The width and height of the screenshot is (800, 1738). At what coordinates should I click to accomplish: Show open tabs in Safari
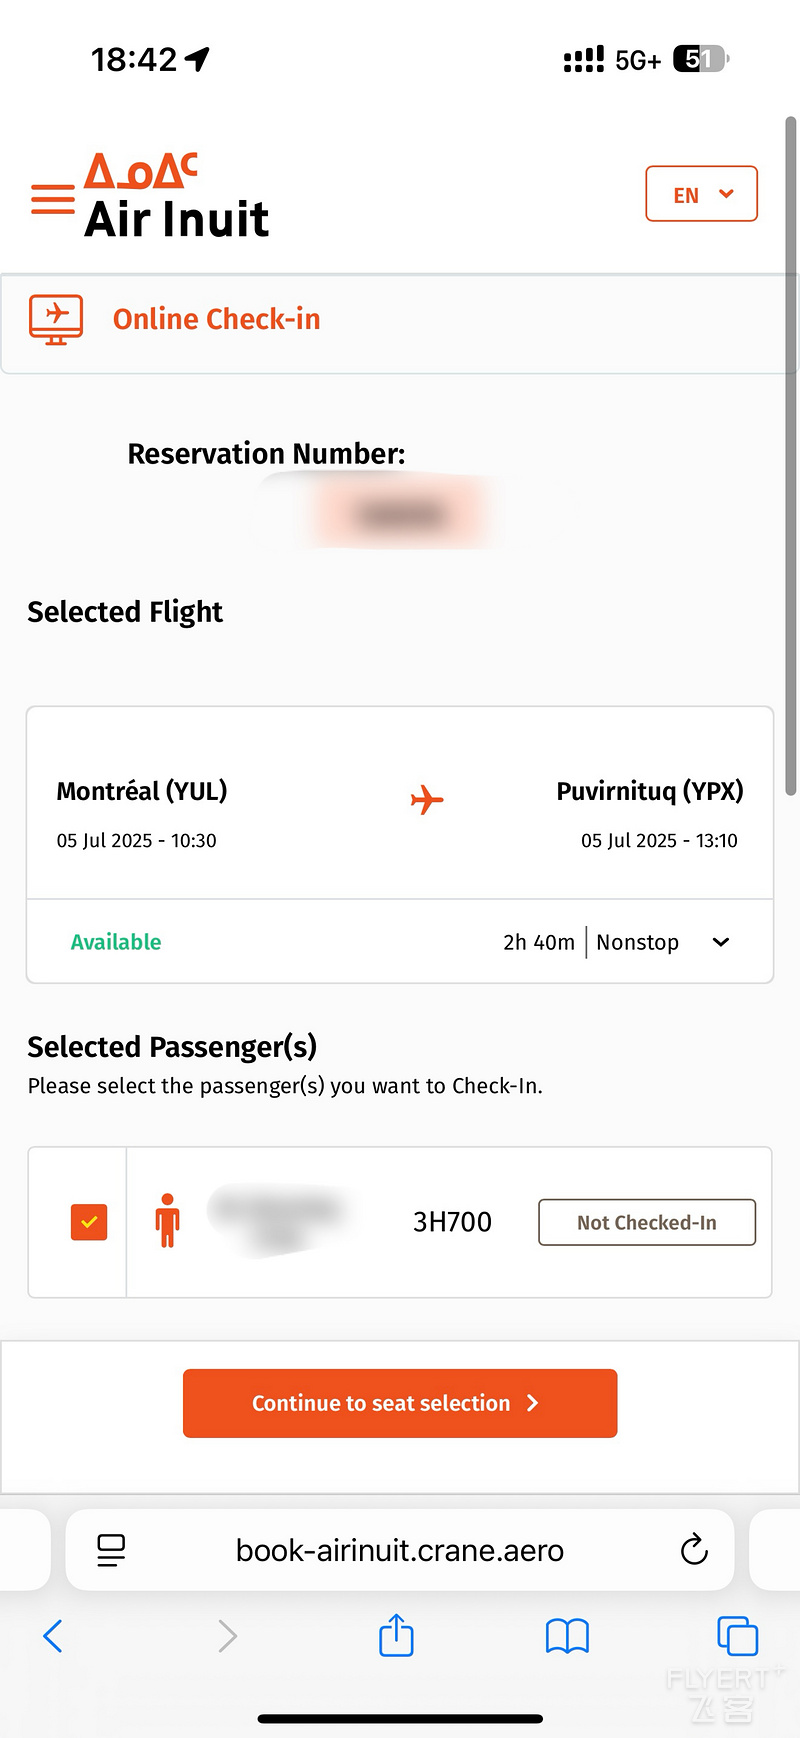click(738, 1637)
